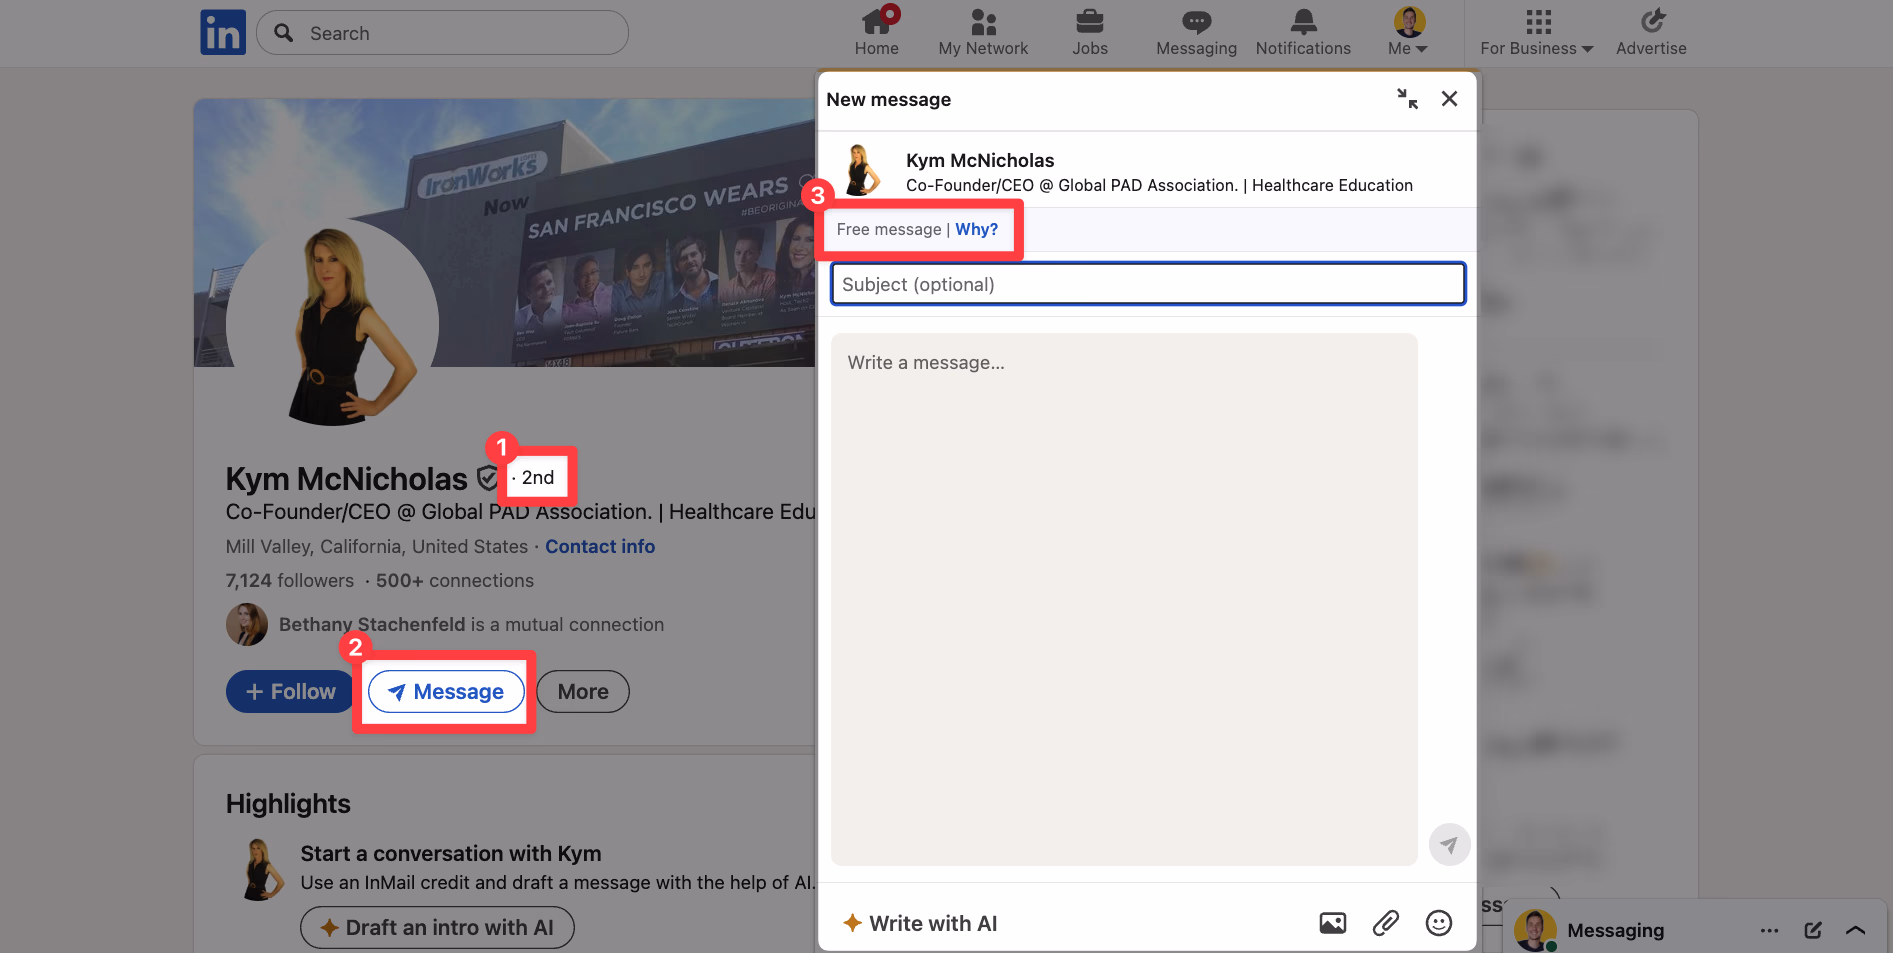Click Kym's avatar in the New message header
This screenshot has width=1893, height=953.
[x=860, y=171]
